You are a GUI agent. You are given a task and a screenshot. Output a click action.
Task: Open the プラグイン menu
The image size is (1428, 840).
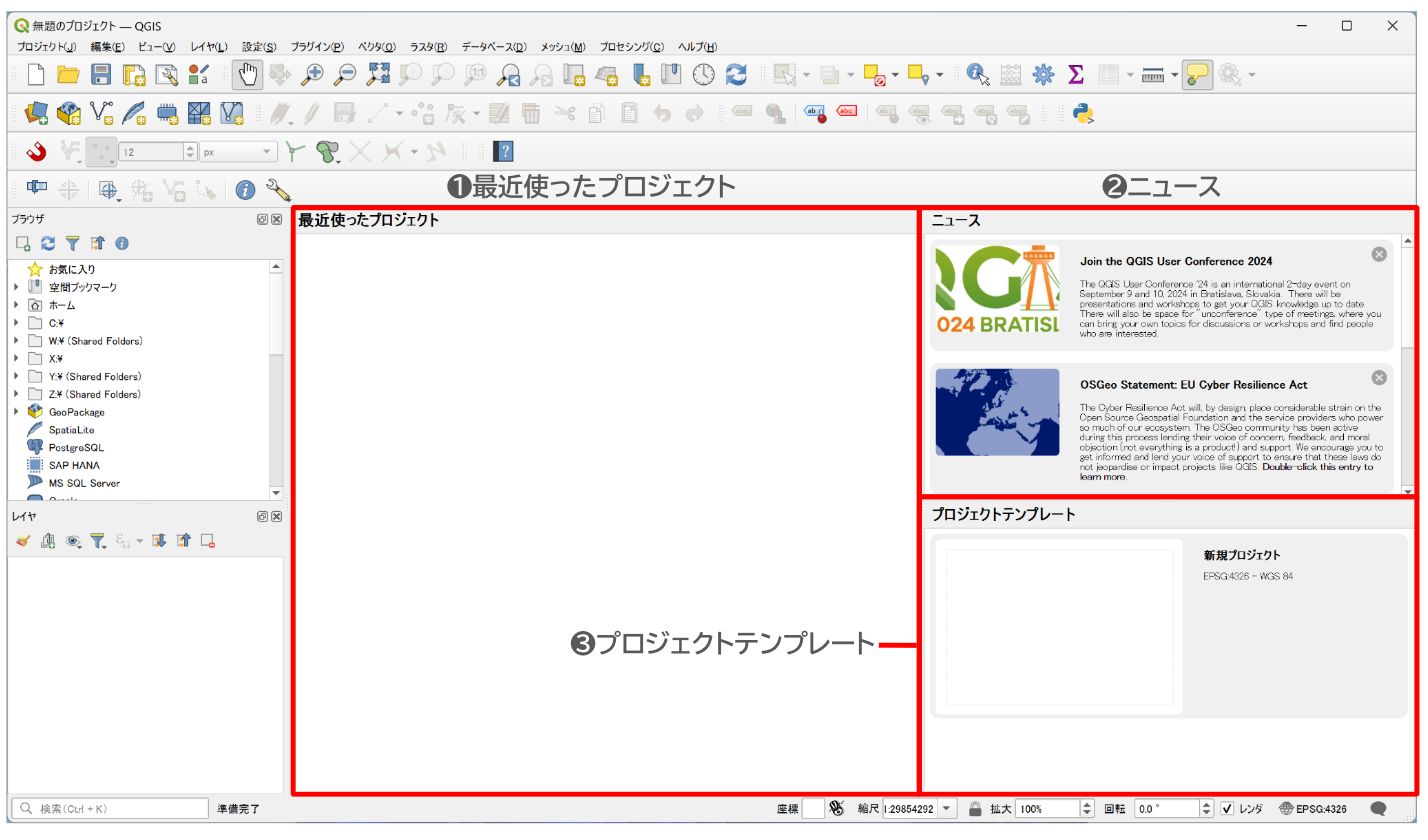[317, 47]
